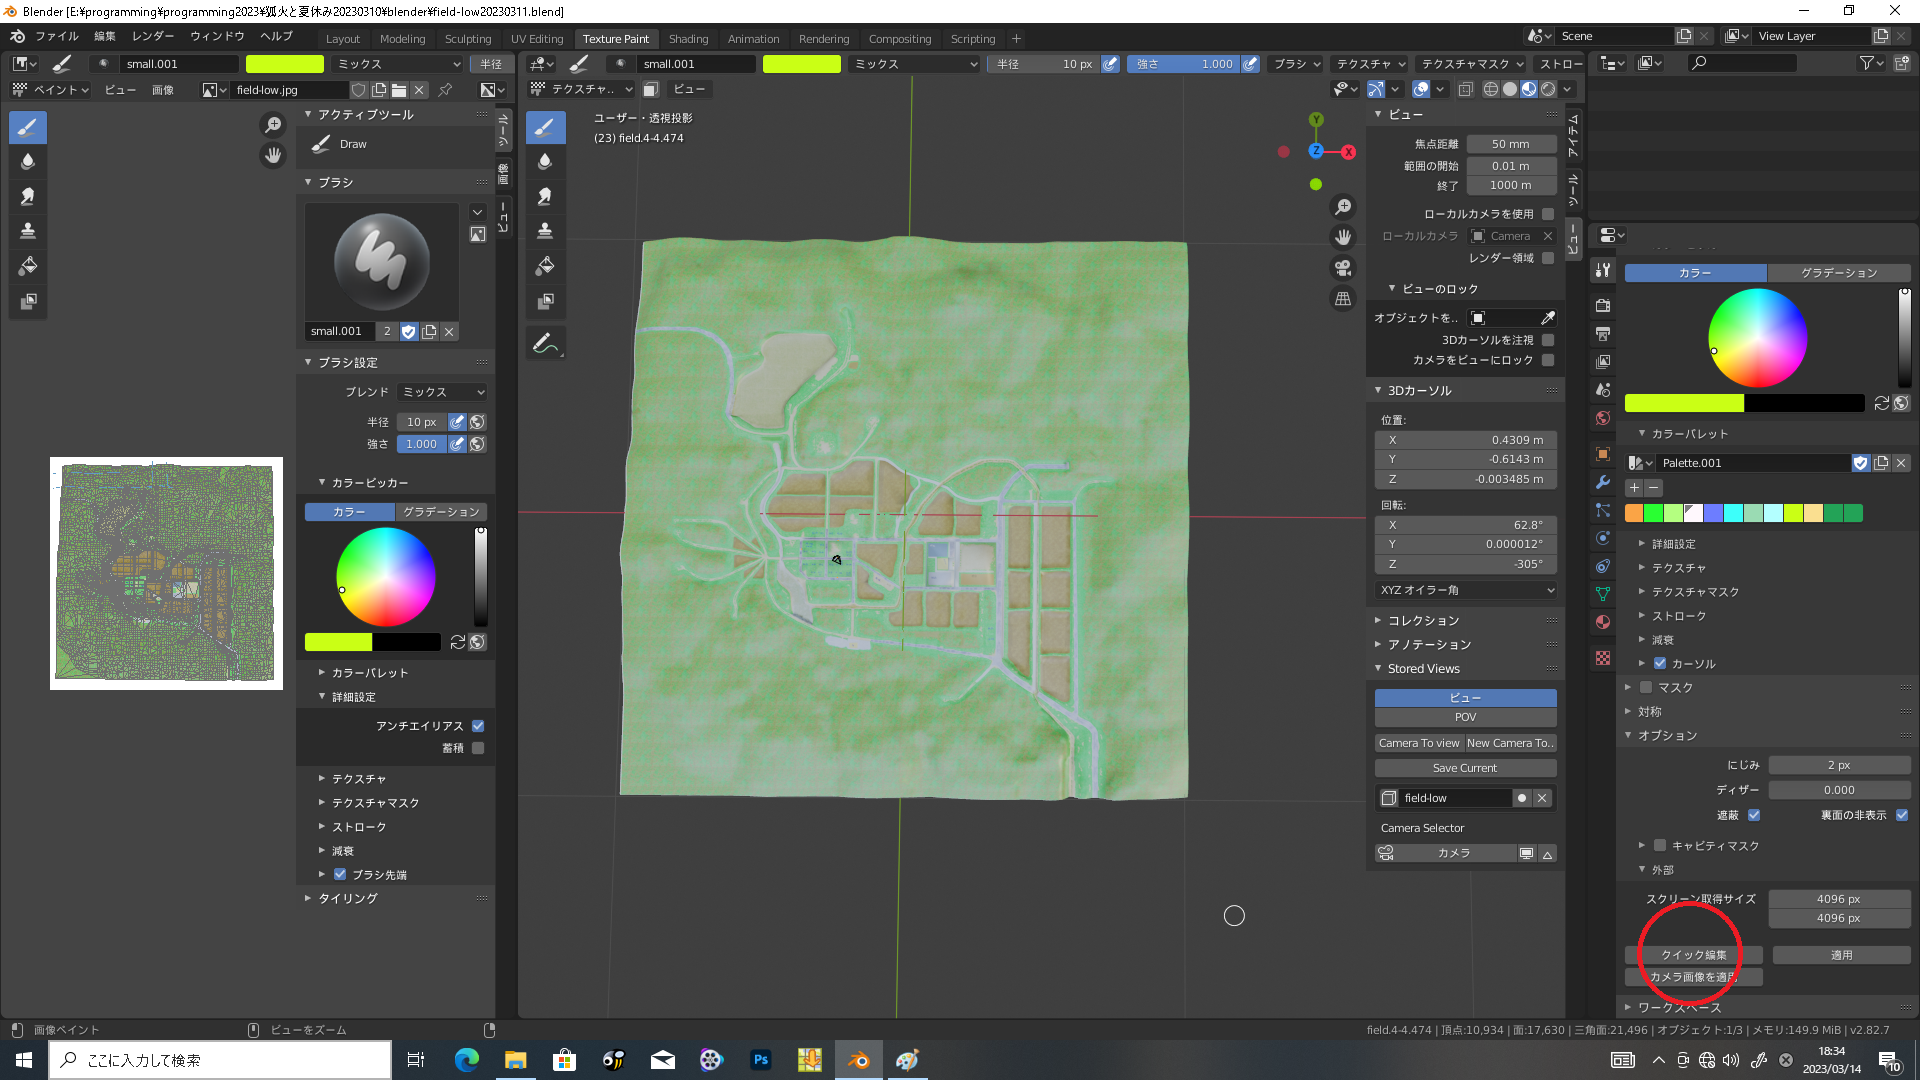
Task: Pick the orange swatch in Palette.001
Action: coord(1634,513)
